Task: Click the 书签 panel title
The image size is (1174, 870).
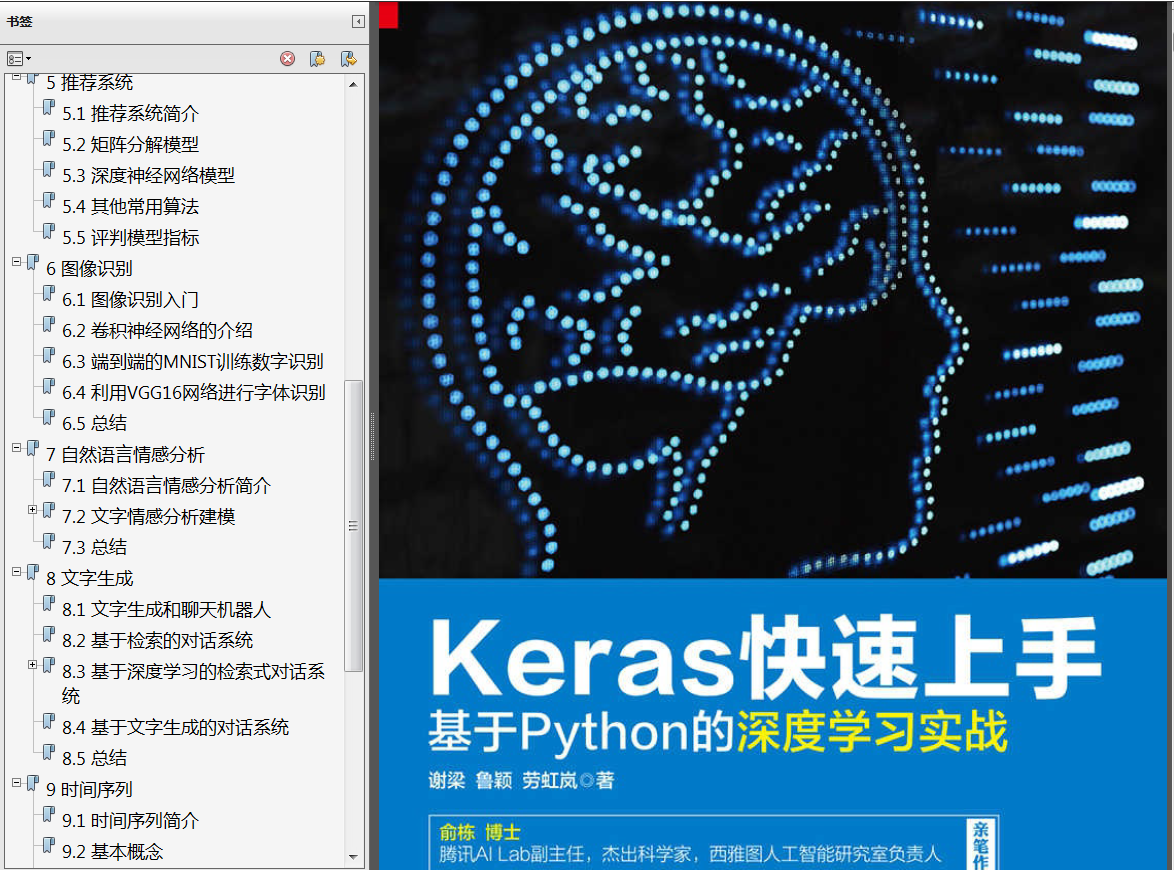Action: [19, 22]
